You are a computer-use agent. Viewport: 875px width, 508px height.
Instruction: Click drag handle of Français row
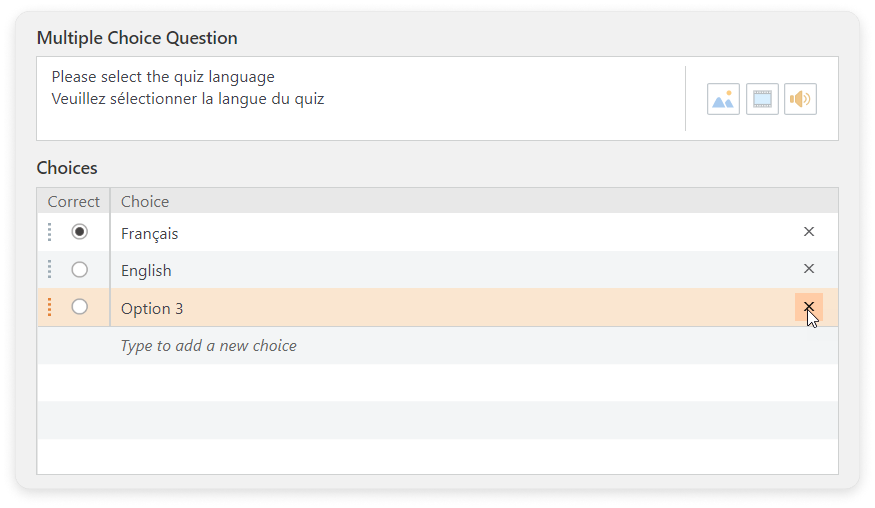(x=49, y=232)
